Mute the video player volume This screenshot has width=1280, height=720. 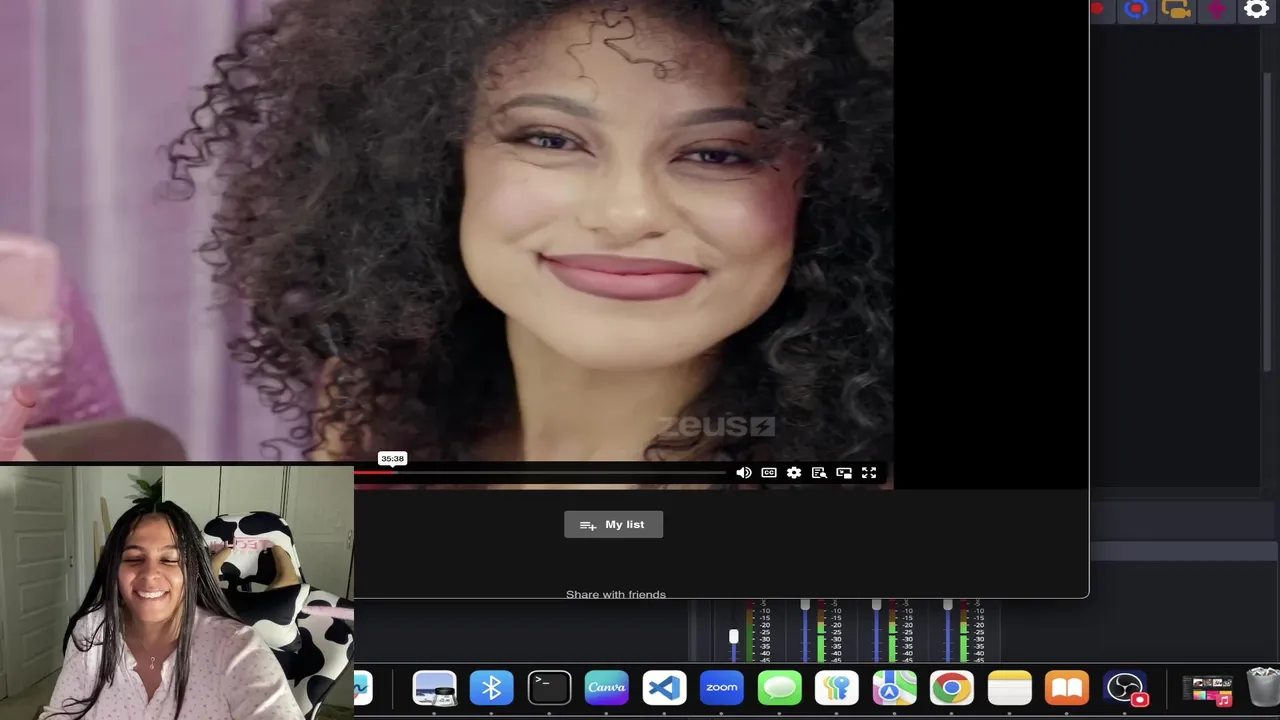pyautogui.click(x=743, y=473)
